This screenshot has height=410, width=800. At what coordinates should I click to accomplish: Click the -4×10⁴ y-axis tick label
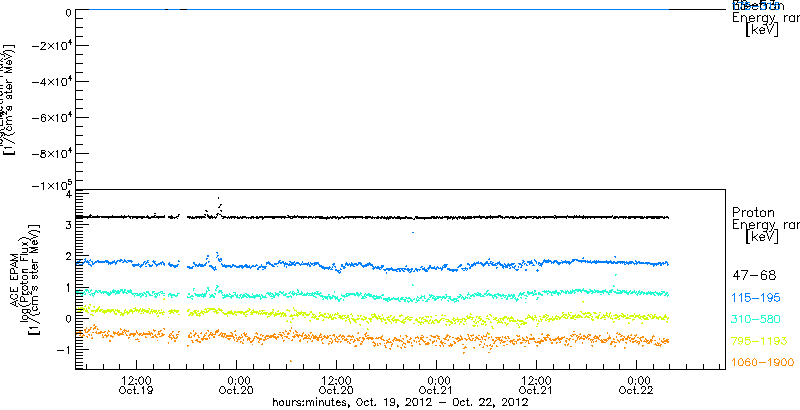tap(51, 82)
